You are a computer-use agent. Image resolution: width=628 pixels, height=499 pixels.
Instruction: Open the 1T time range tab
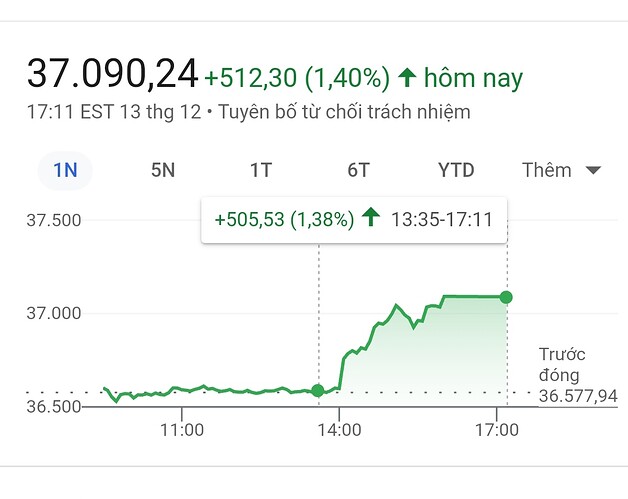261,170
